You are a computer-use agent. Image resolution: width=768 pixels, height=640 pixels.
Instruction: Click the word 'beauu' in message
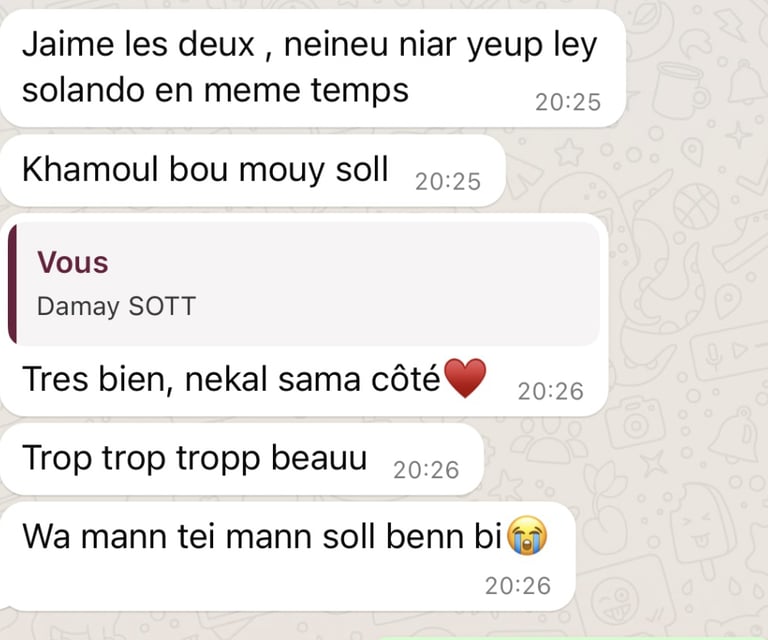point(319,457)
